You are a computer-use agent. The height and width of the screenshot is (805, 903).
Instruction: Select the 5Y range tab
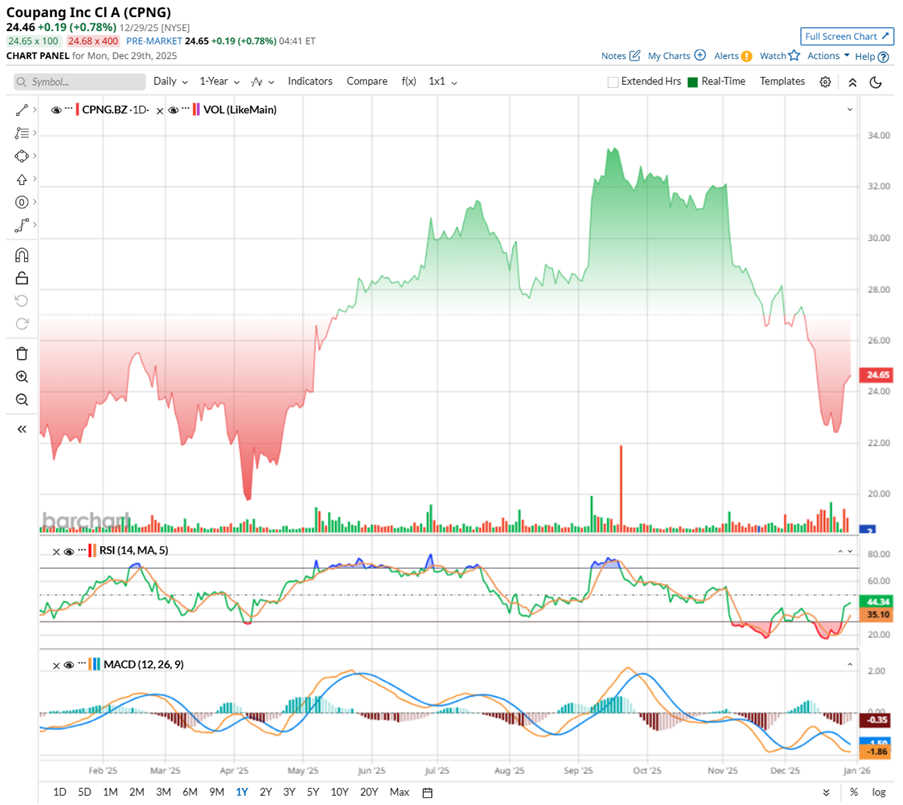[313, 792]
